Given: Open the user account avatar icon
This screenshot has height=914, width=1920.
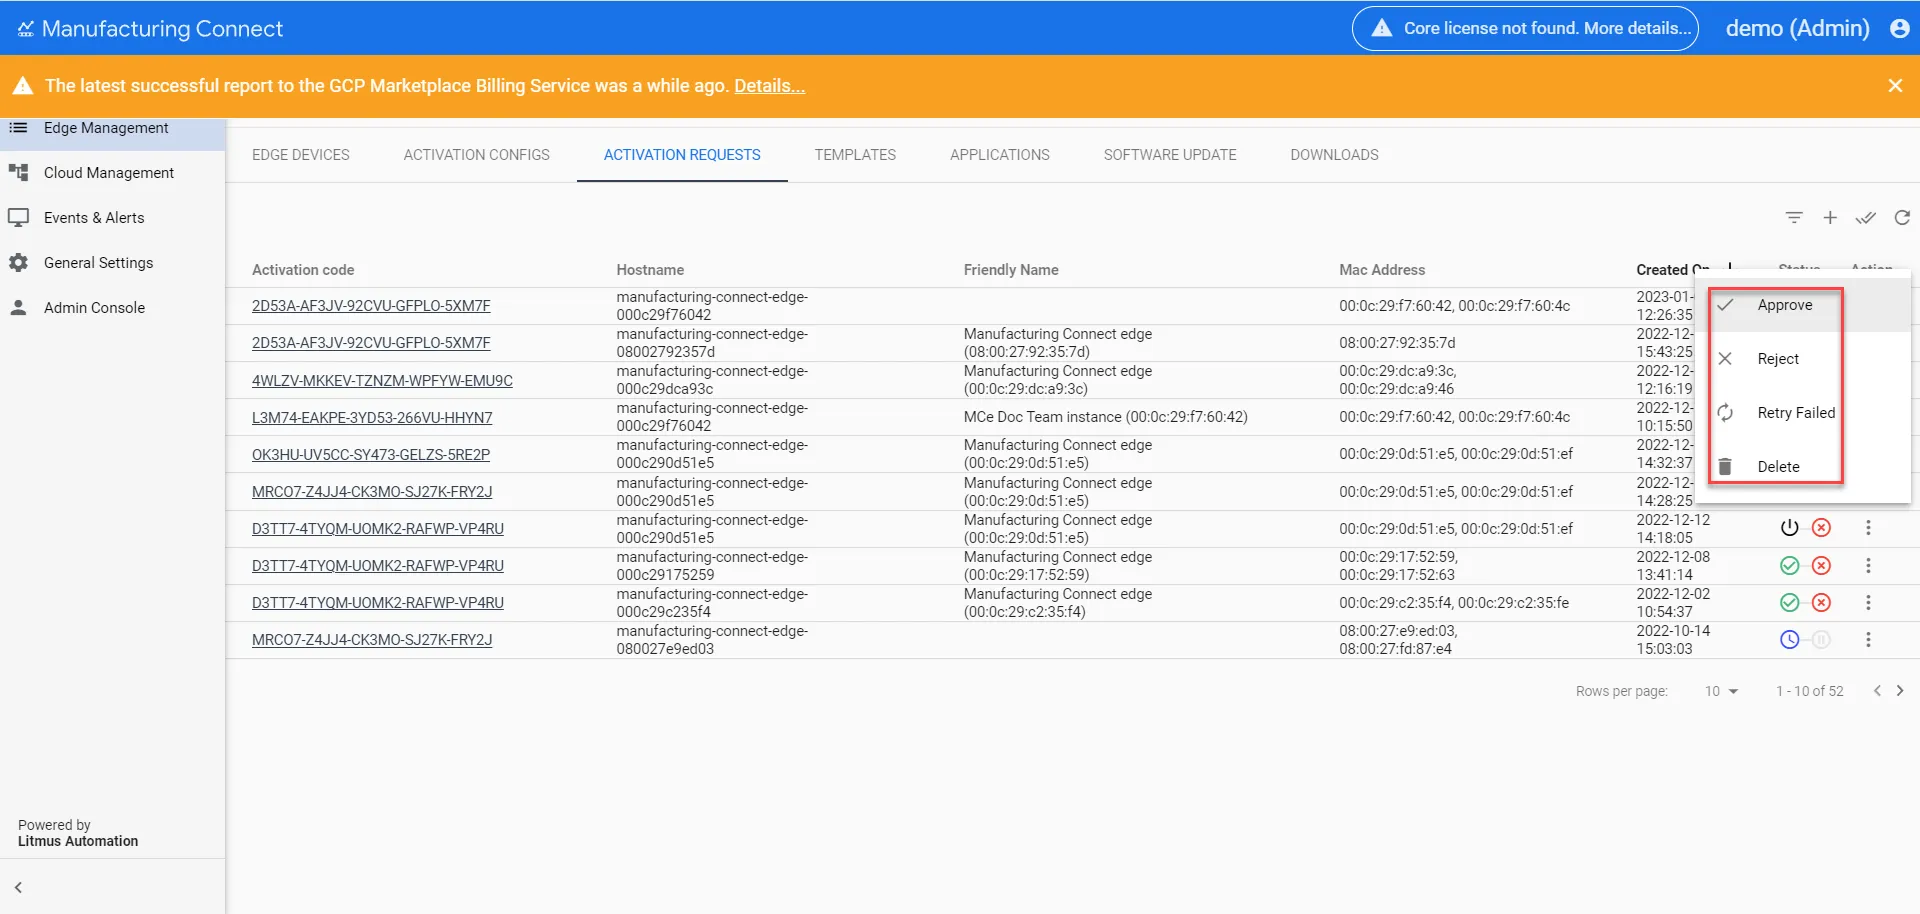Looking at the screenshot, I should tap(1900, 28).
